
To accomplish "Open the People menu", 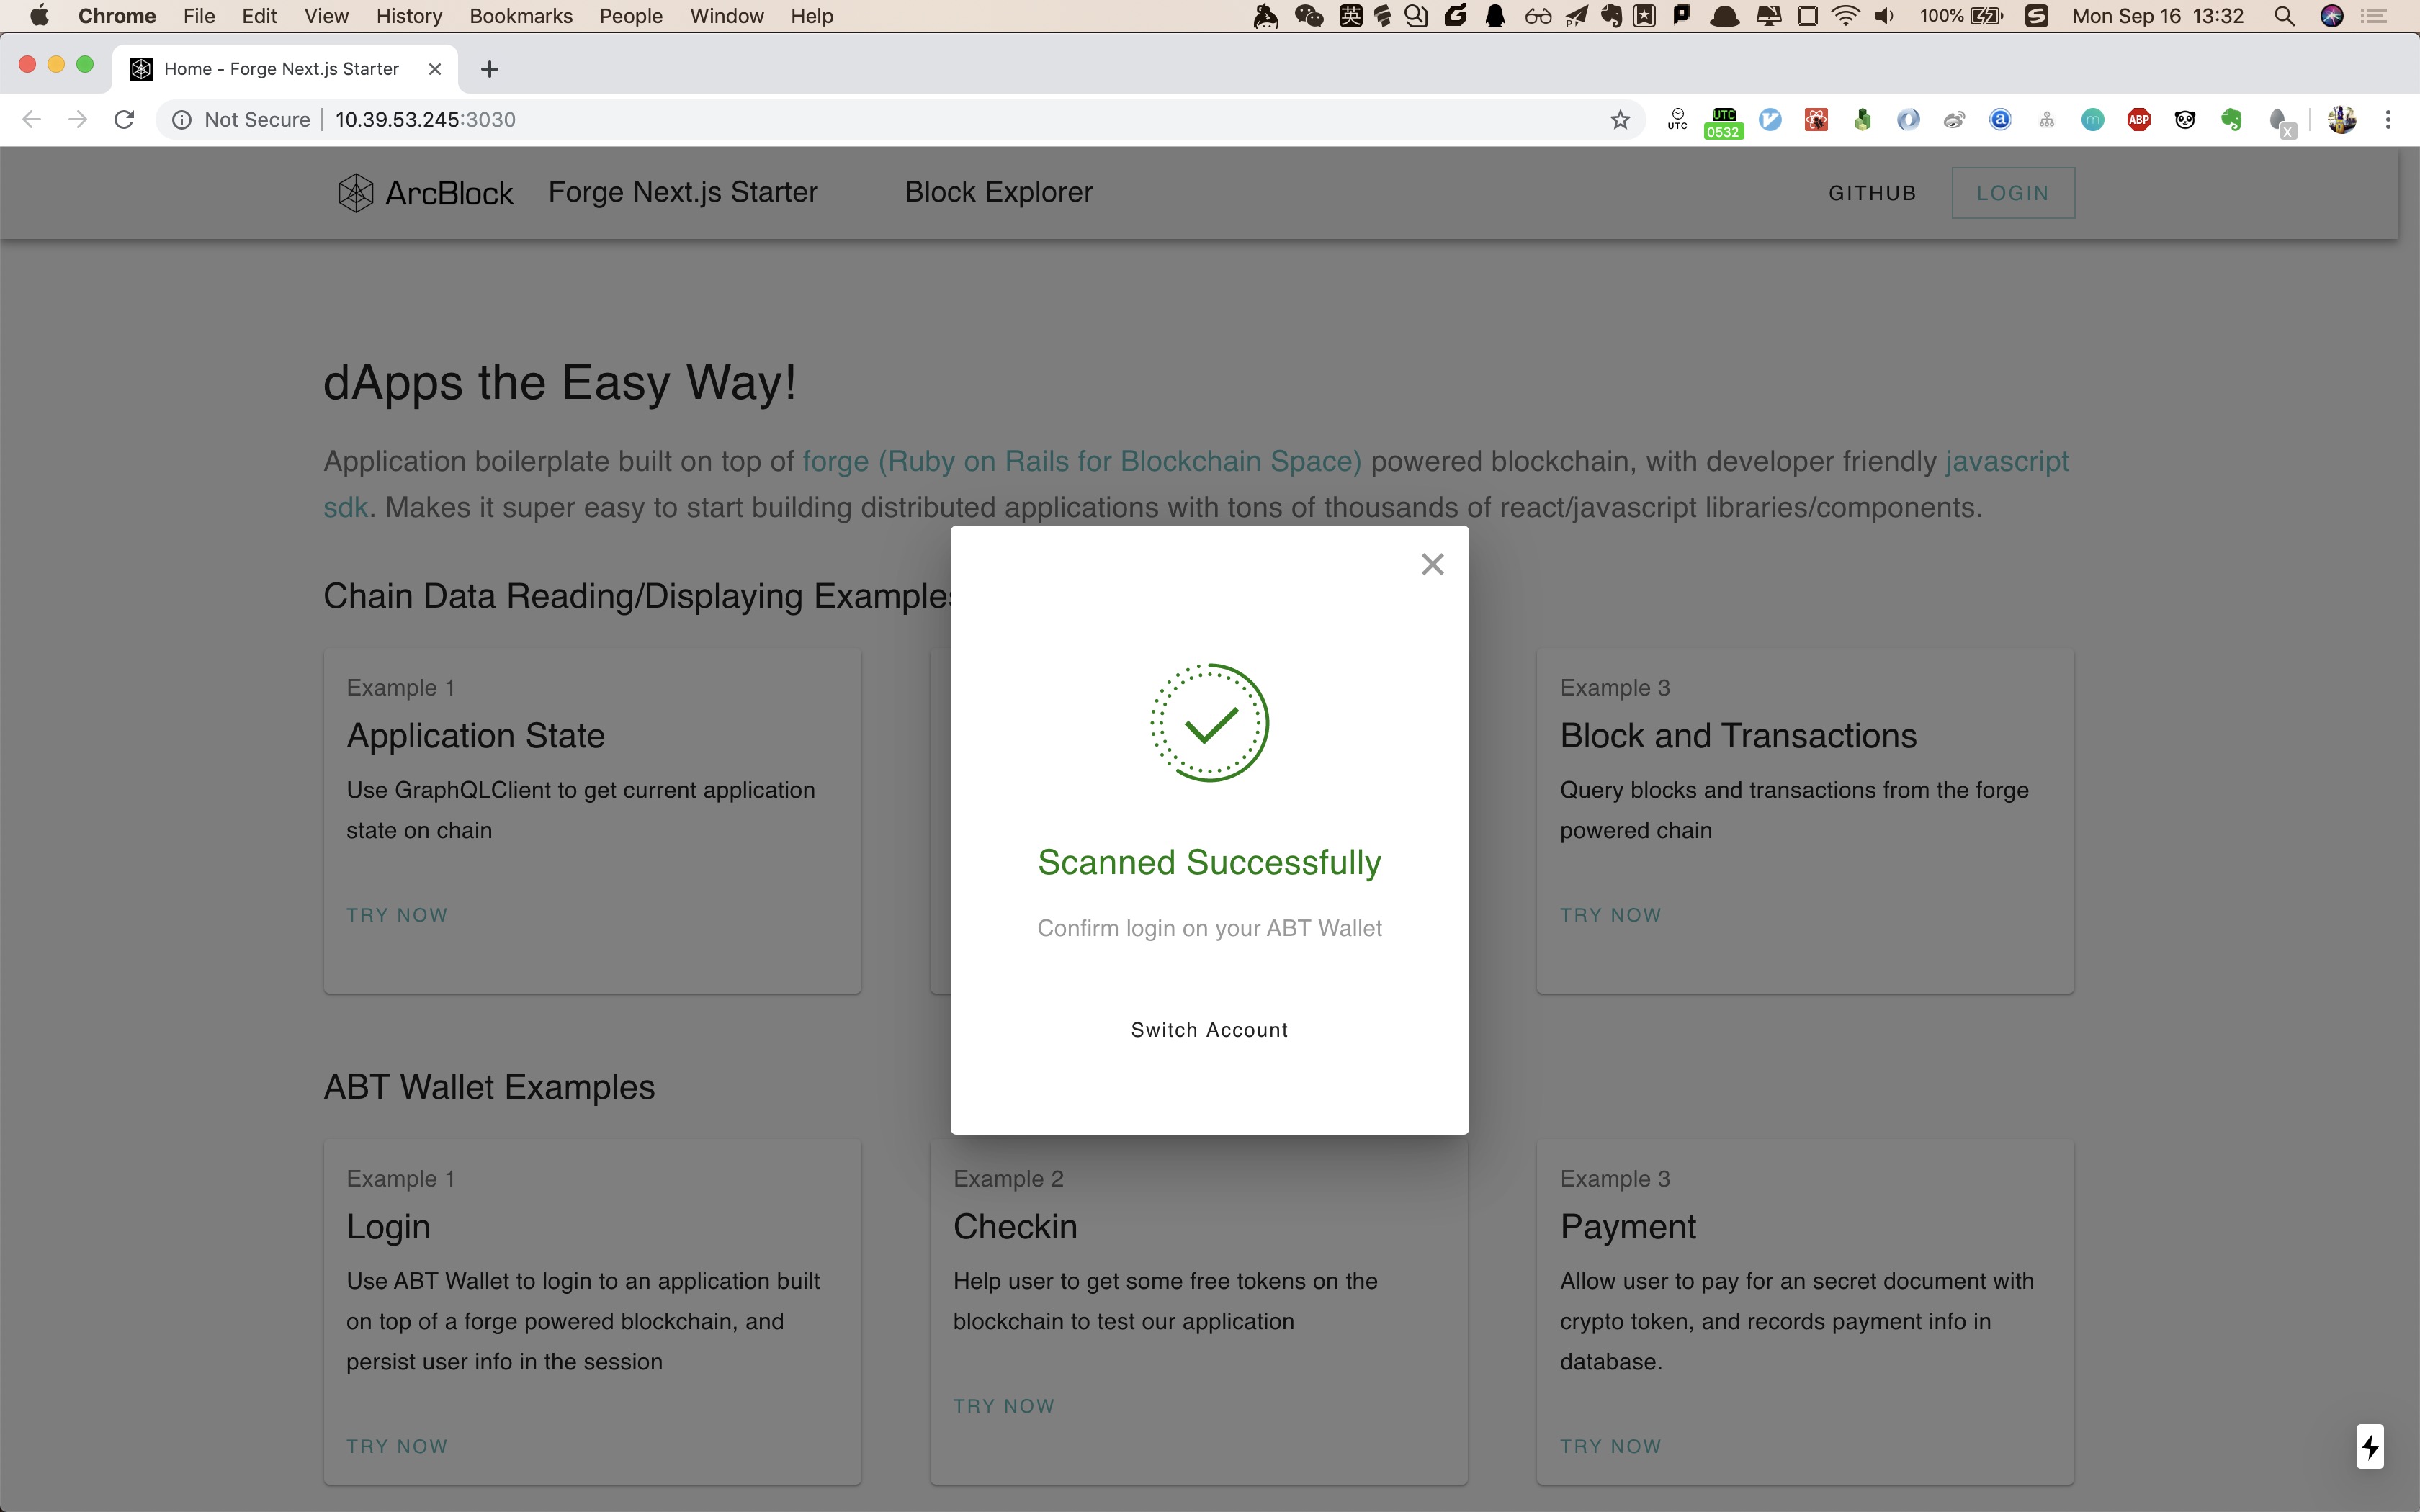I will pyautogui.click(x=631, y=16).
